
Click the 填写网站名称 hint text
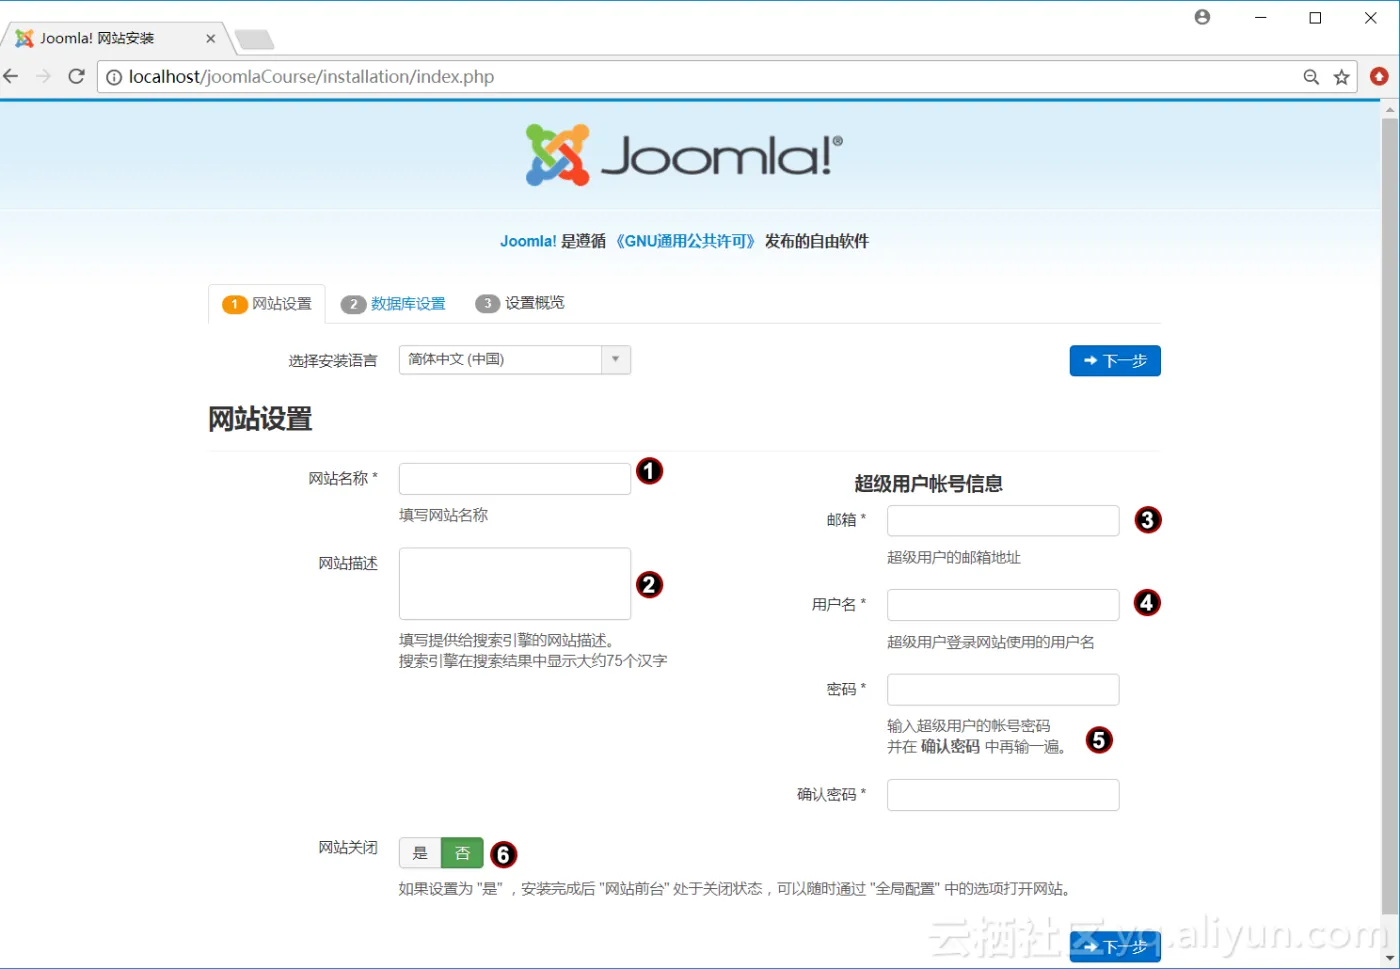[x=443, y=515]
